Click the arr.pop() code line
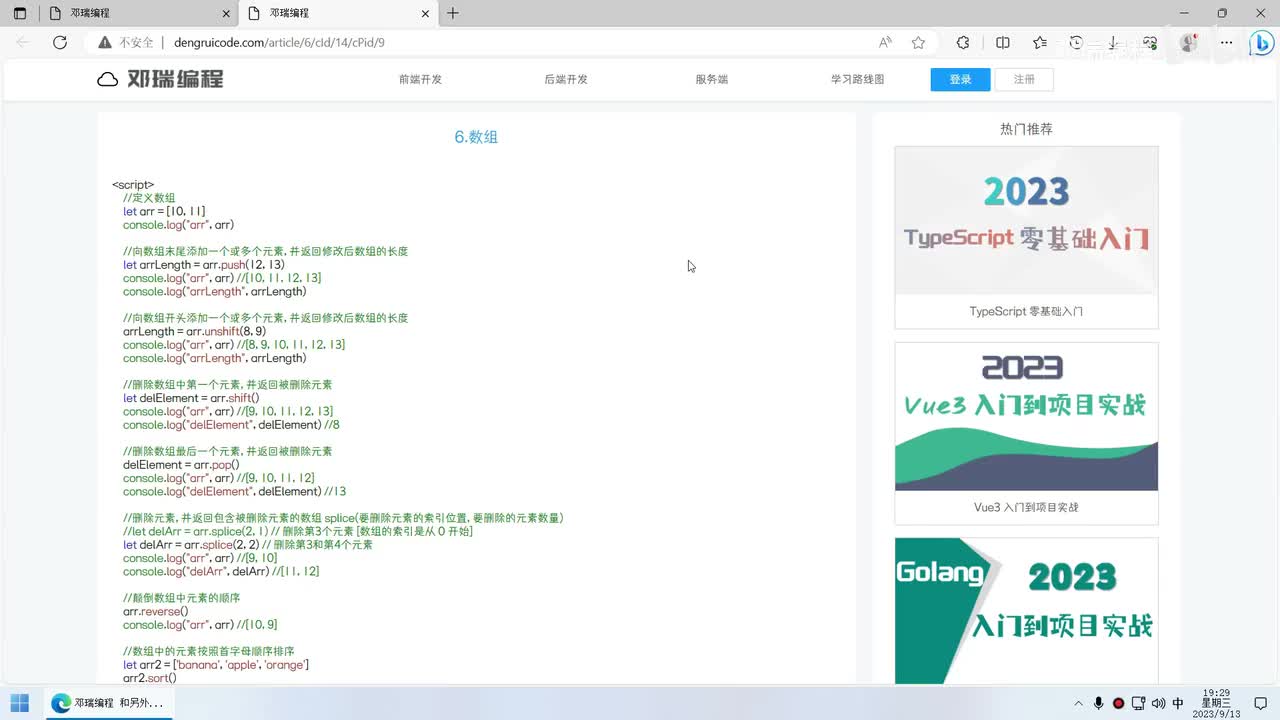The height and width of the screenshot is (720, 1280). click(x=181, y=465)
